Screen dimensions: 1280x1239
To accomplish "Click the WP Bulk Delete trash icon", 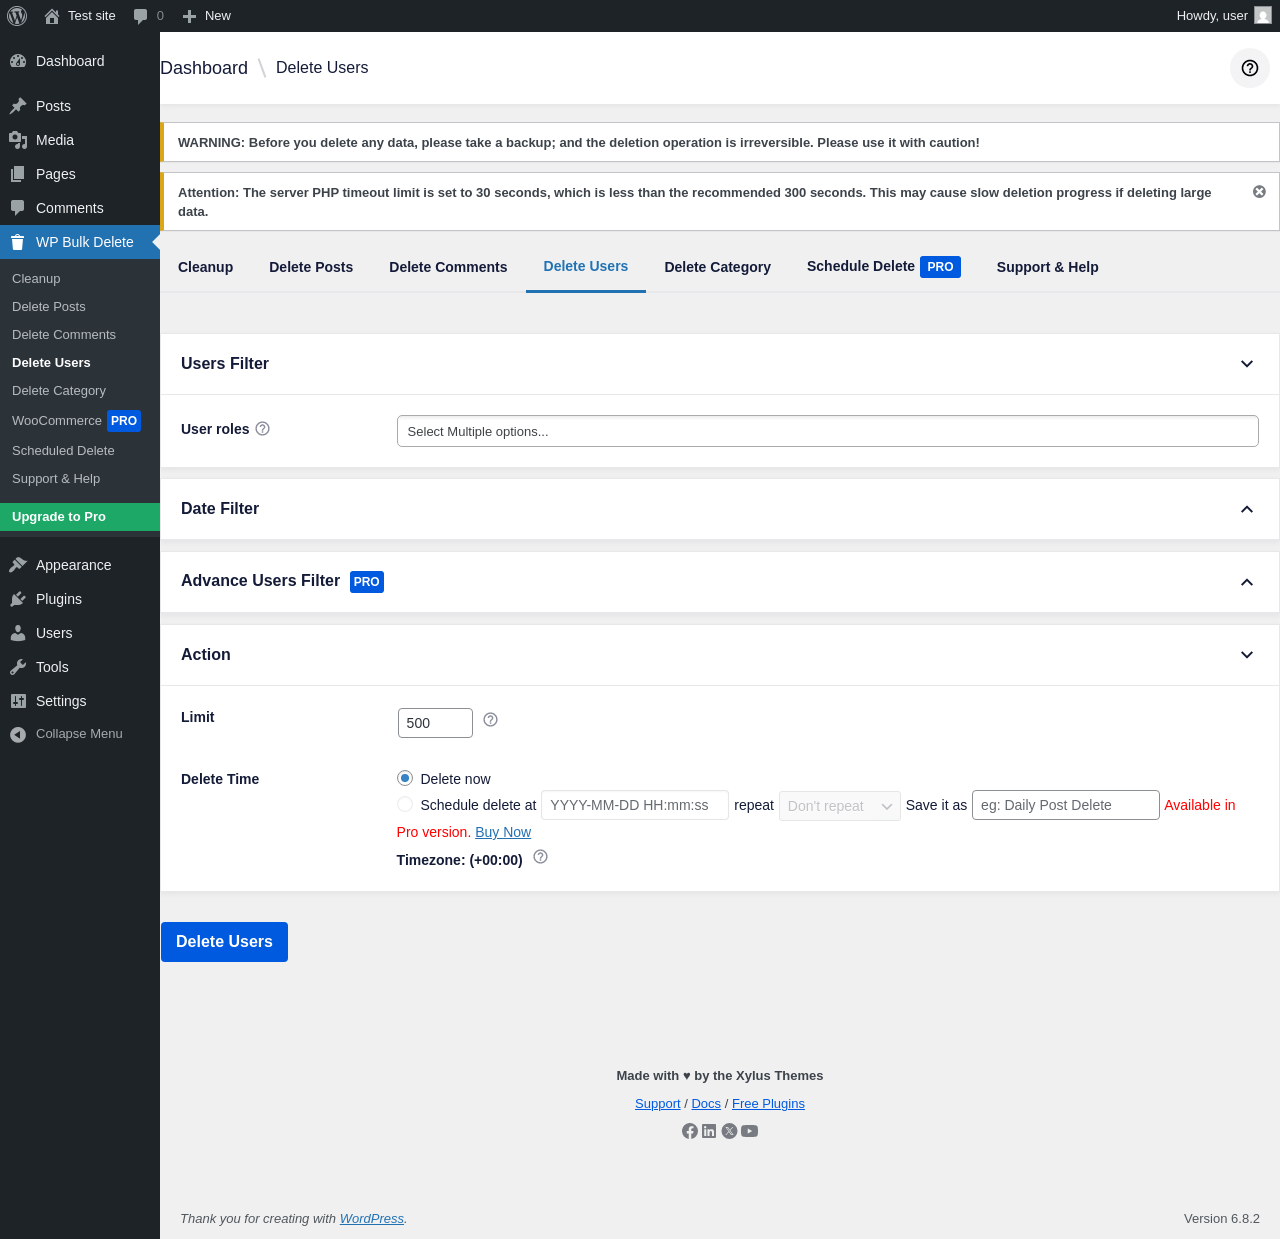I will pyautogui.click(x=18, y=242).
